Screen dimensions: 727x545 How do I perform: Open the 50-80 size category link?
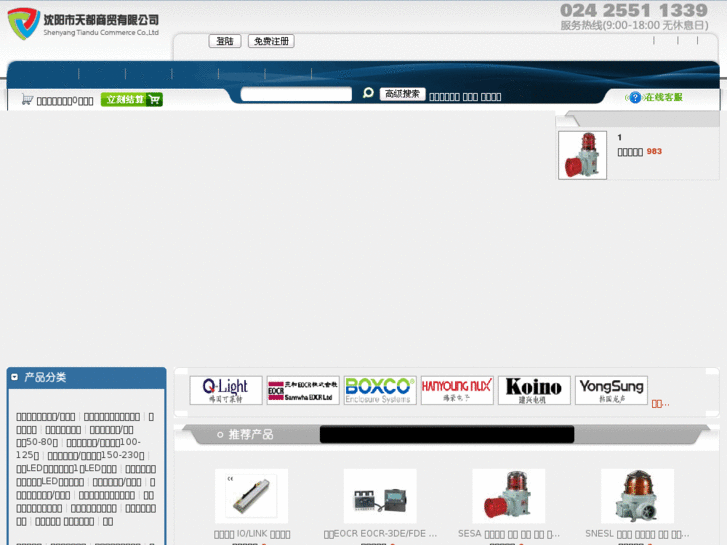click(x=37, y=442)
